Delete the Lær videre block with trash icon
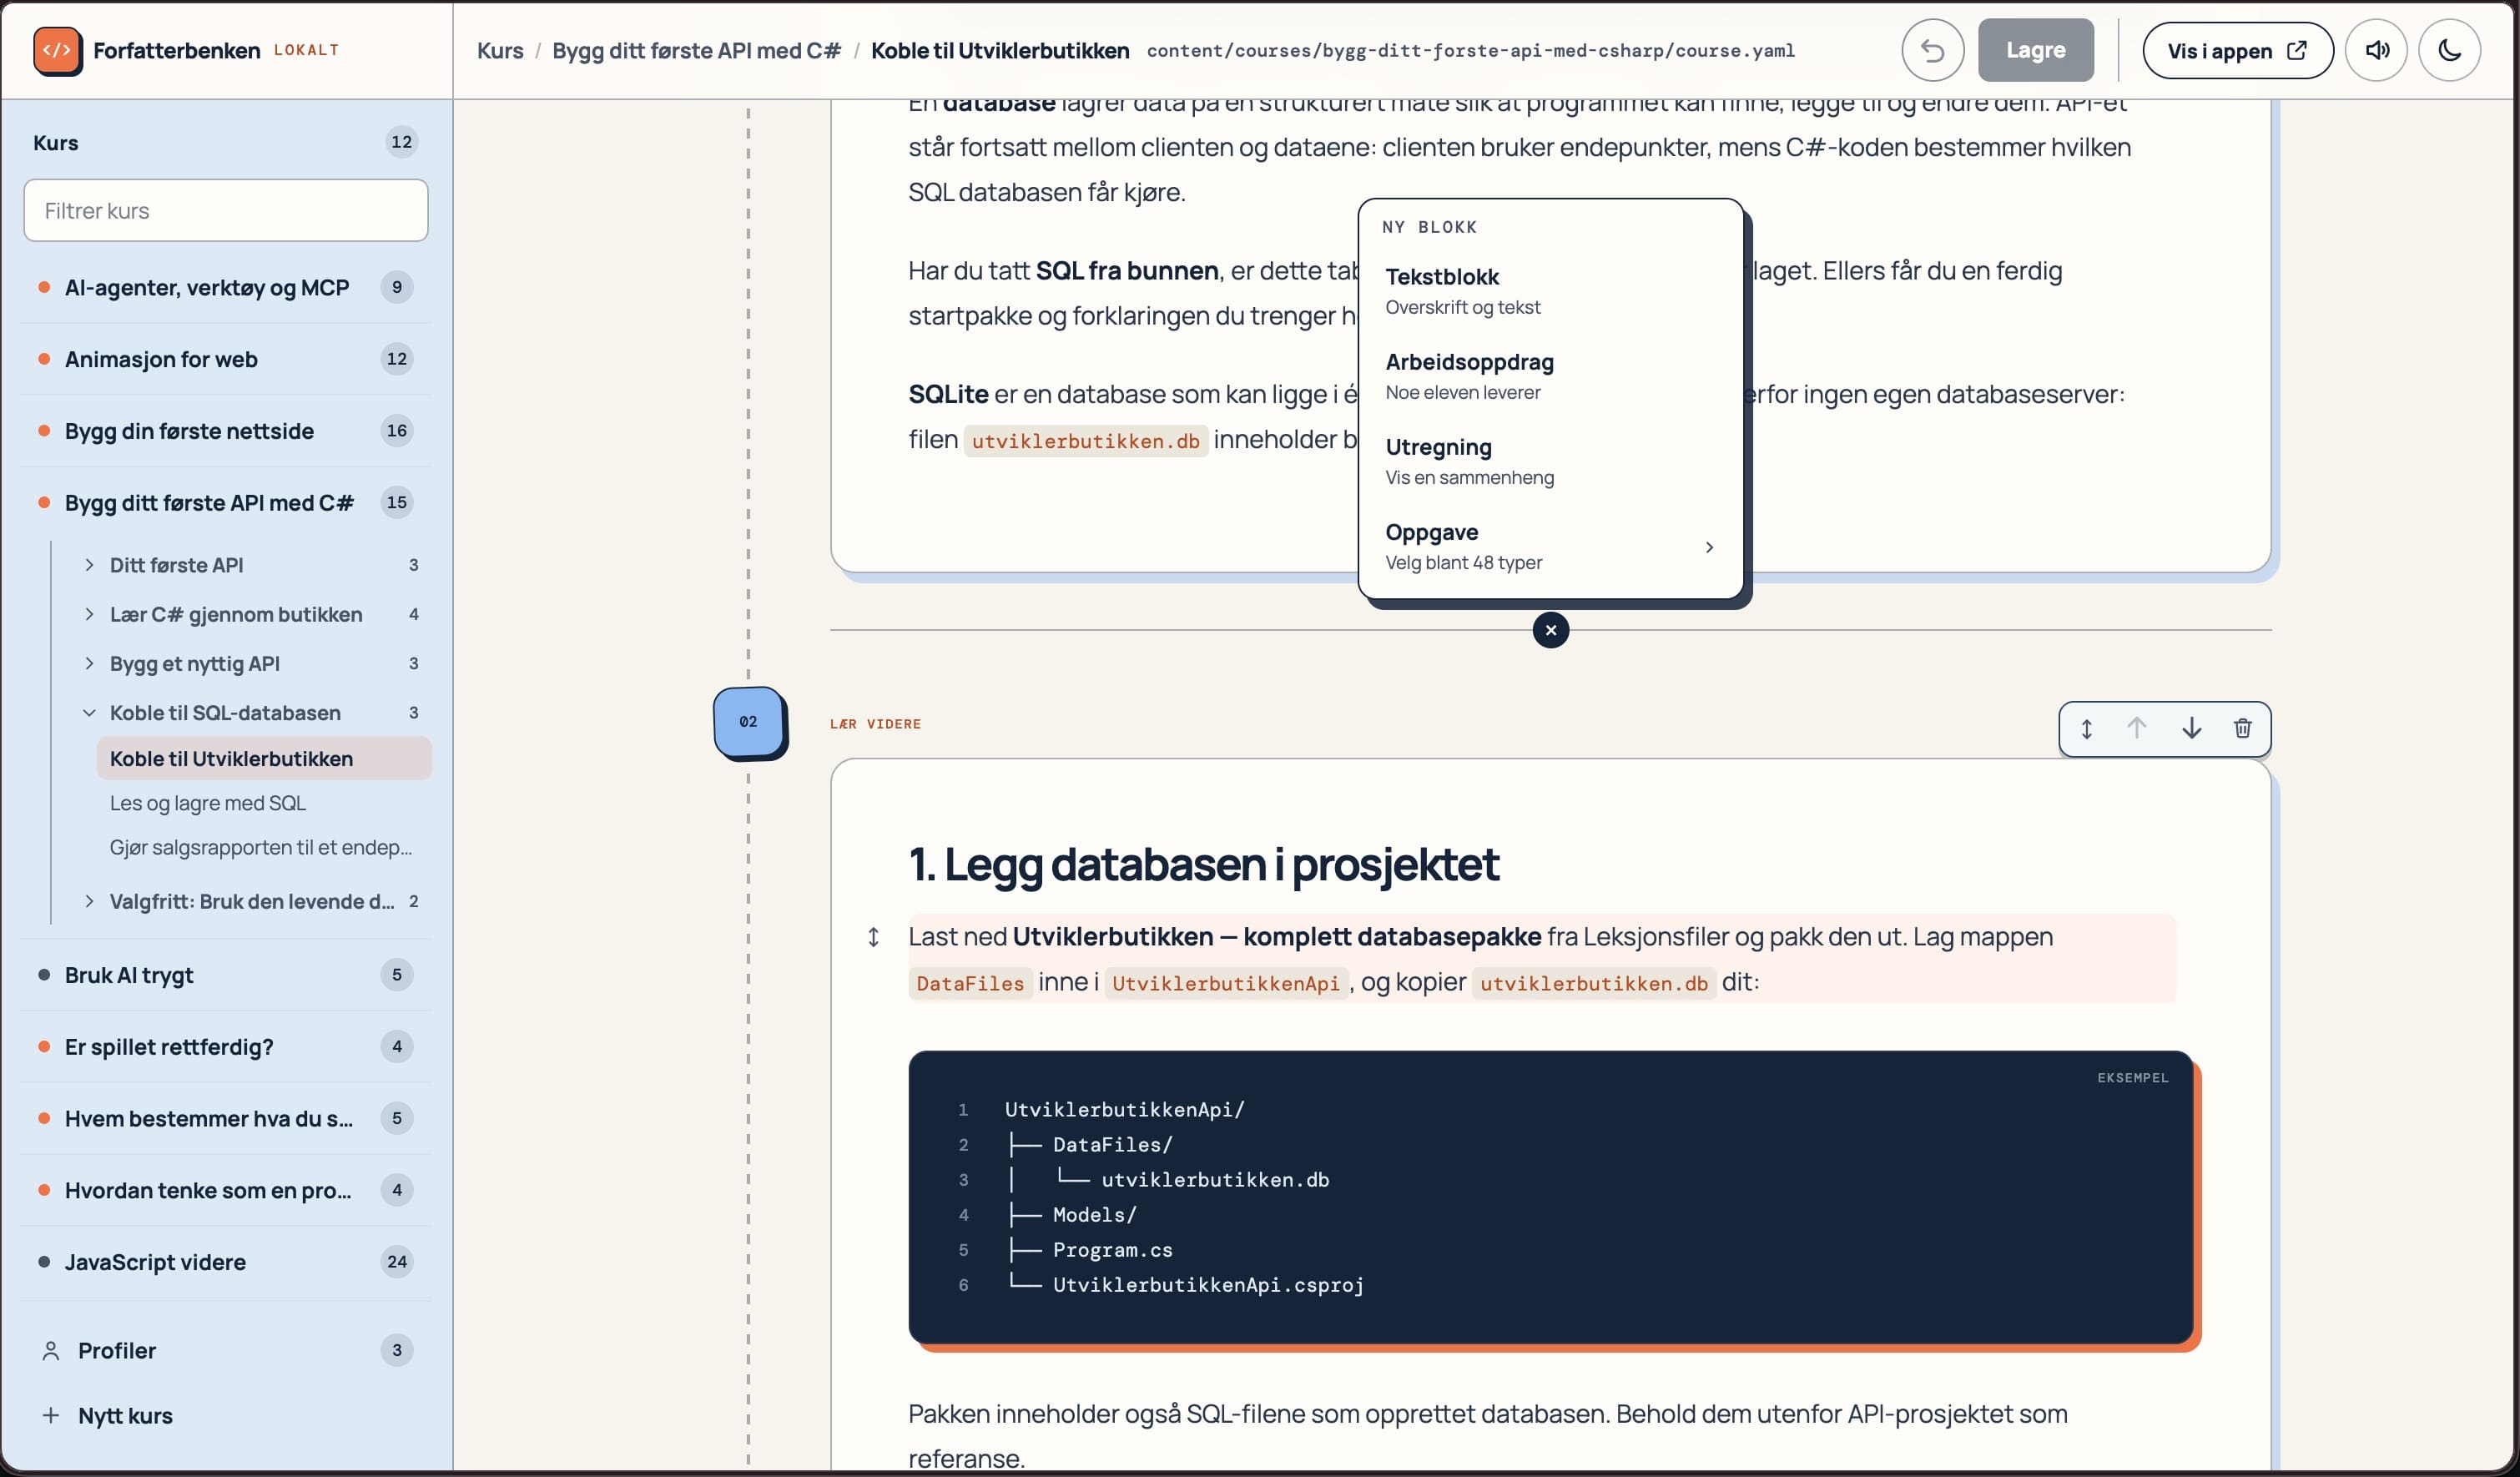 2243,729
